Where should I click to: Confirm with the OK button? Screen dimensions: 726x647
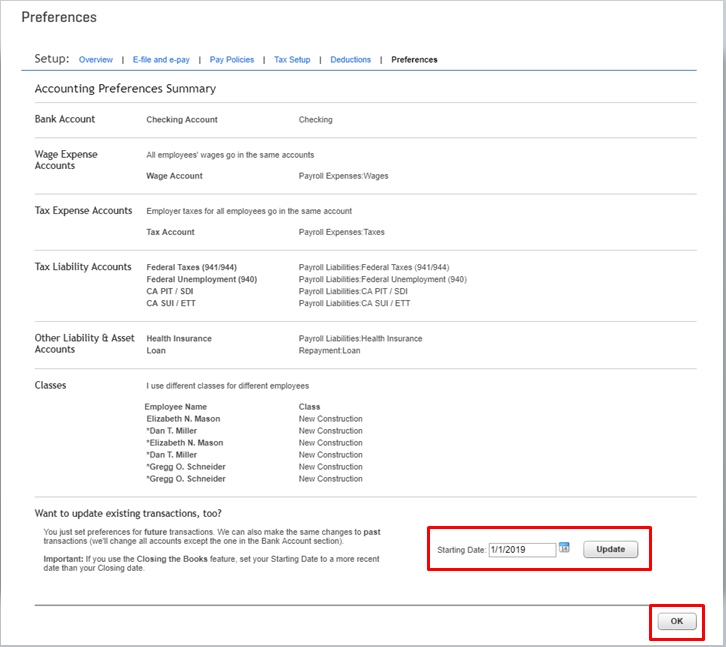[x=677, y=621]
